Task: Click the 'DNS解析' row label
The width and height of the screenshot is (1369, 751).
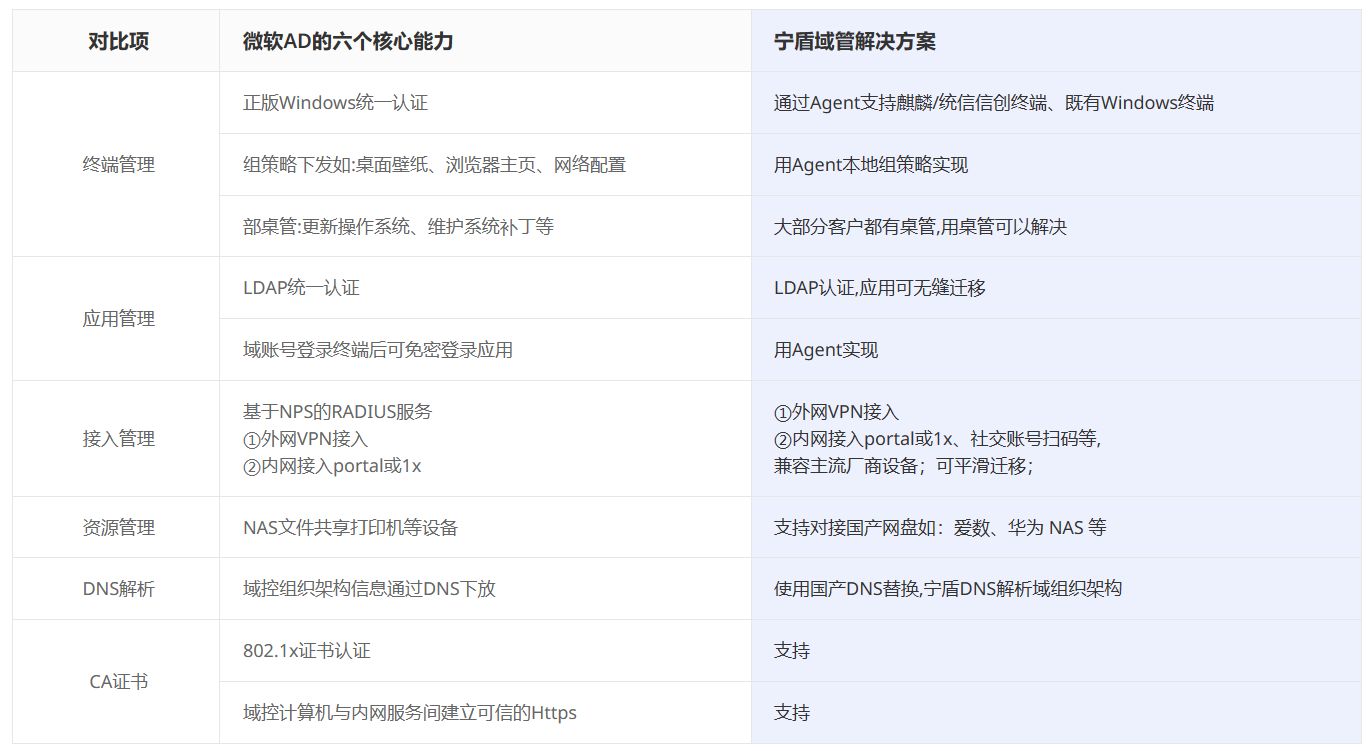Action: click(x=118, y=589)
